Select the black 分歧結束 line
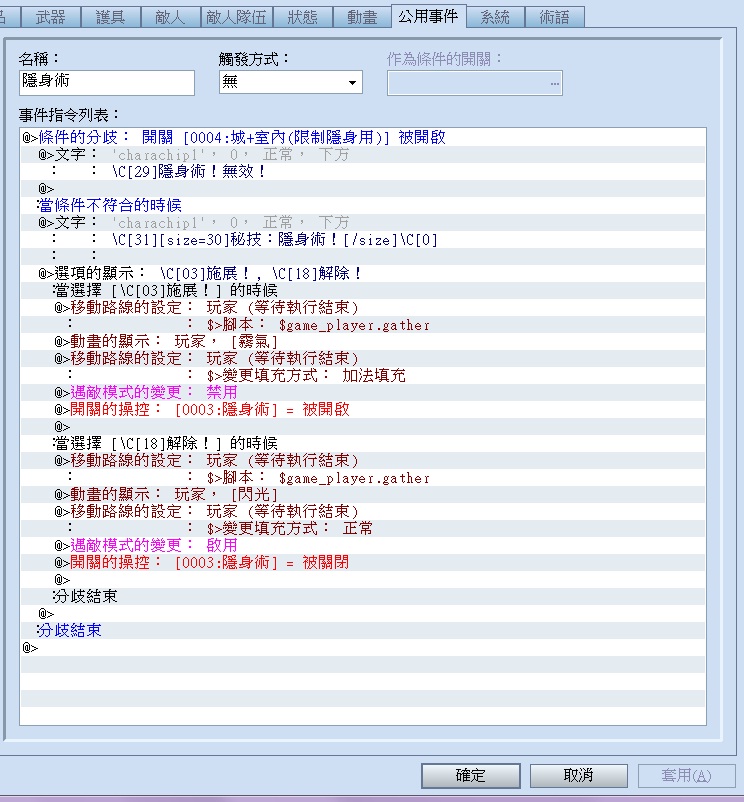 click(363, 596)
